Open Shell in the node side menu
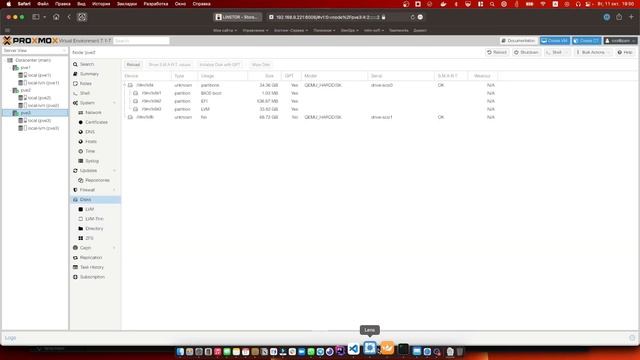 click(x=84, y=93)
